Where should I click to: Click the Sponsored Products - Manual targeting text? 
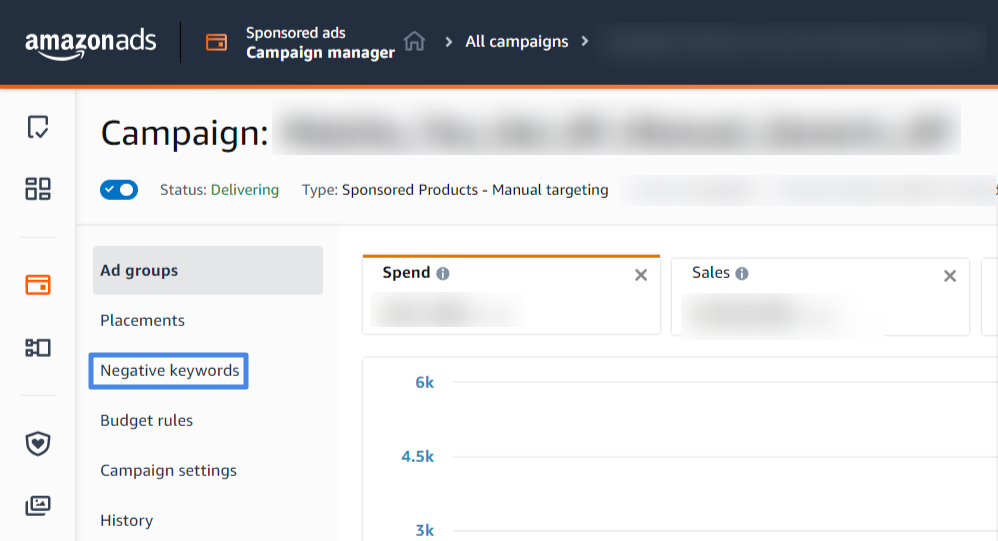pyautogui.click(x=475, y=190)
